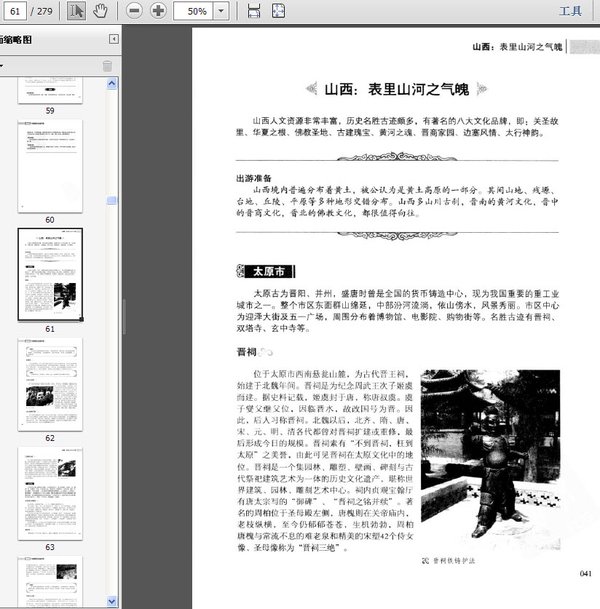Click the photo caption 晋祠铁铸护法

tap(453, 560)
